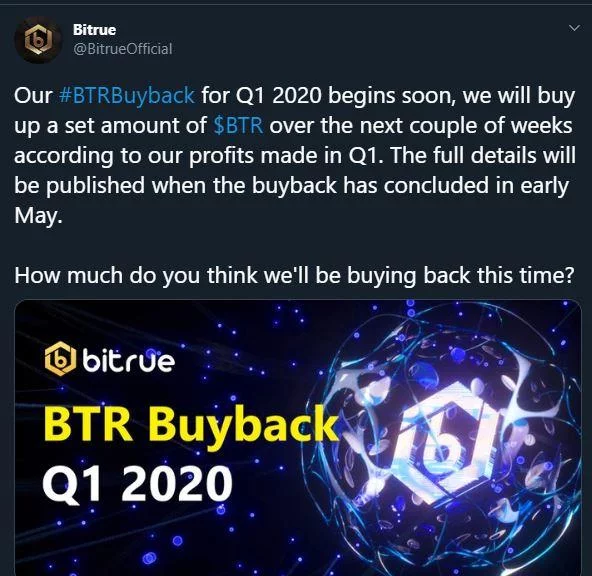Screen dimensions: 592x576
Task: Click the large white Q1 2020 banner text
Action: coord(137,484)
